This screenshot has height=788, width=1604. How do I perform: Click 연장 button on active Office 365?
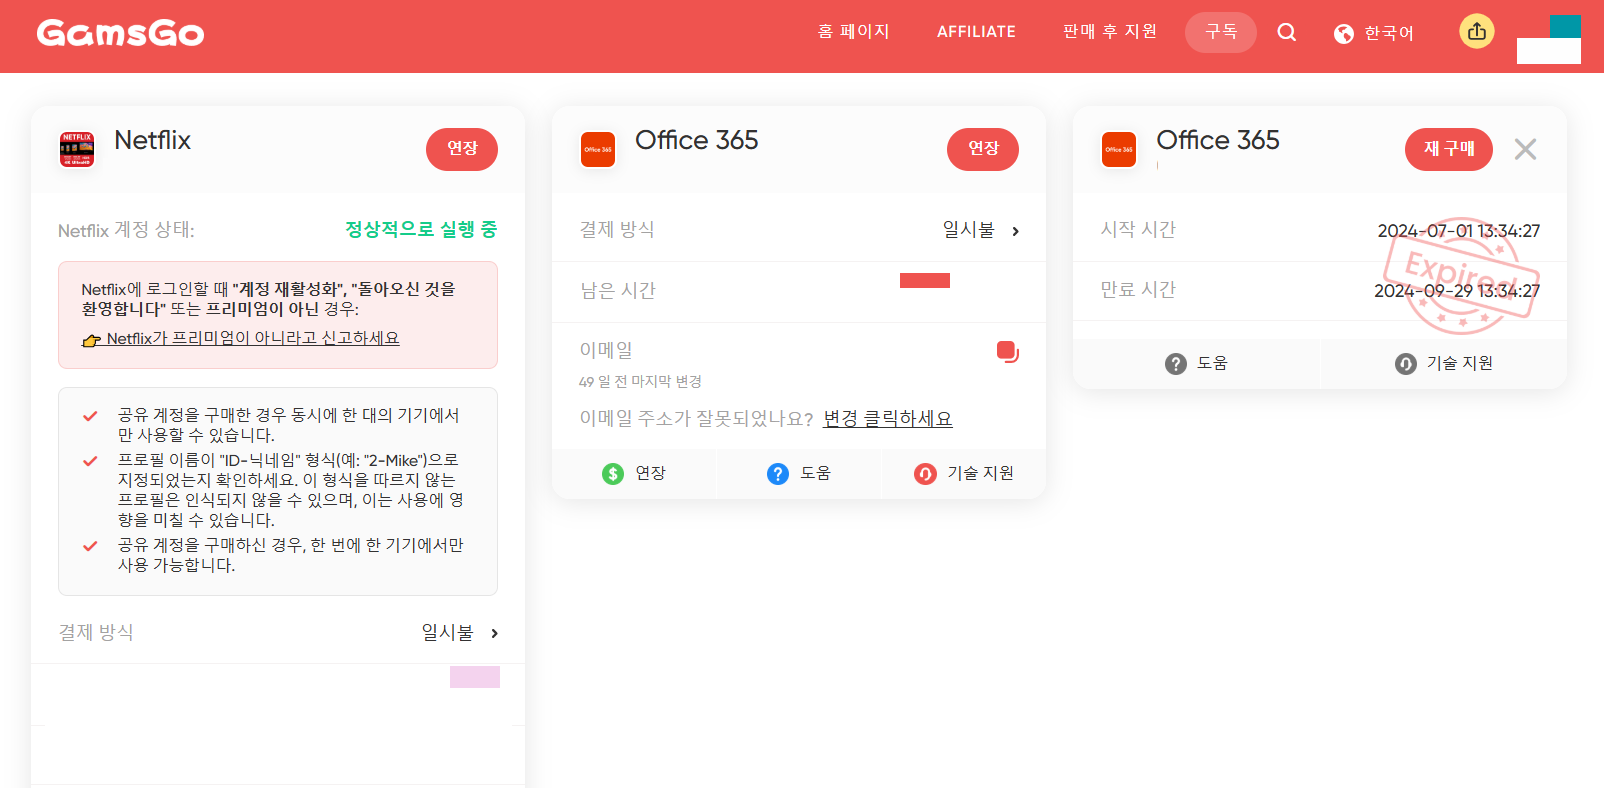pos(983,149)
